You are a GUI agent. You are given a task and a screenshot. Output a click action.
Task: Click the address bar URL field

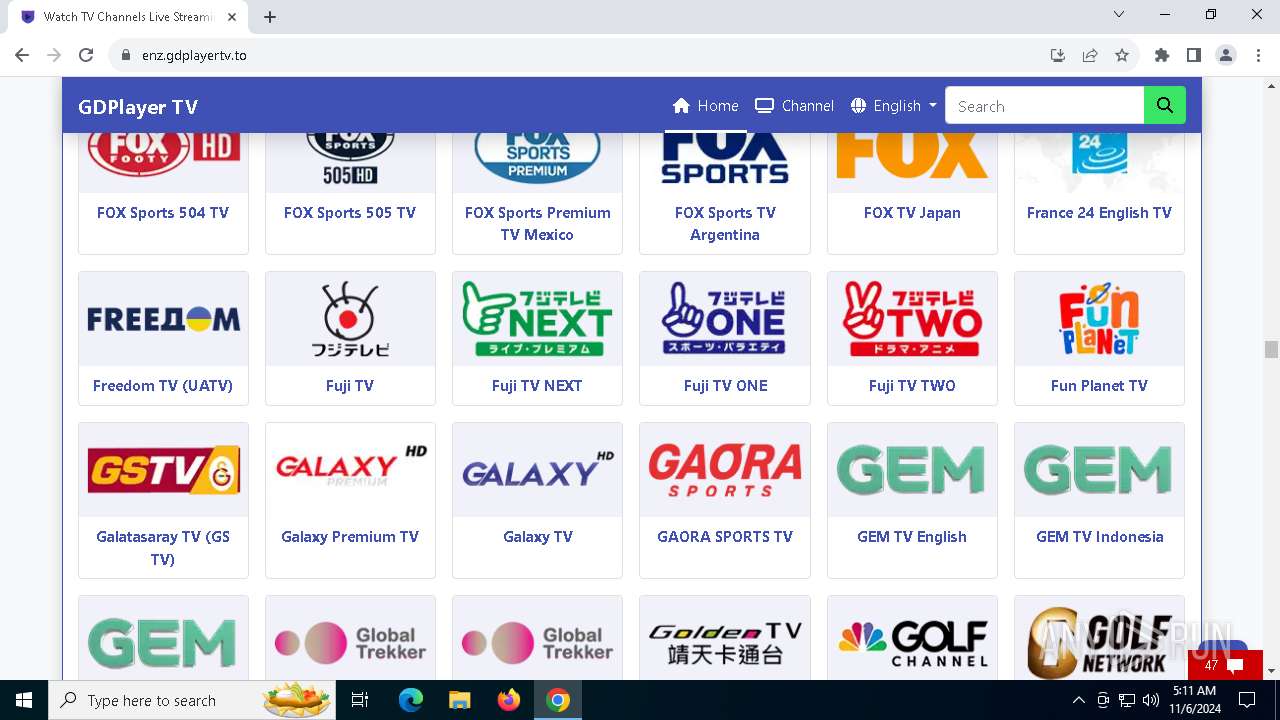click(x=580, y=55)
